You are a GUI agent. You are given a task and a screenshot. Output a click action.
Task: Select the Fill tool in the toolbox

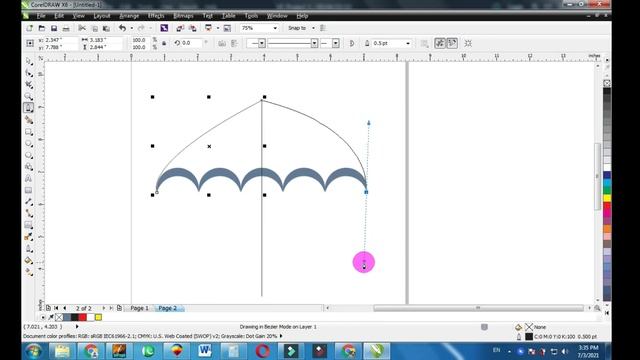[x=29, y=260]
